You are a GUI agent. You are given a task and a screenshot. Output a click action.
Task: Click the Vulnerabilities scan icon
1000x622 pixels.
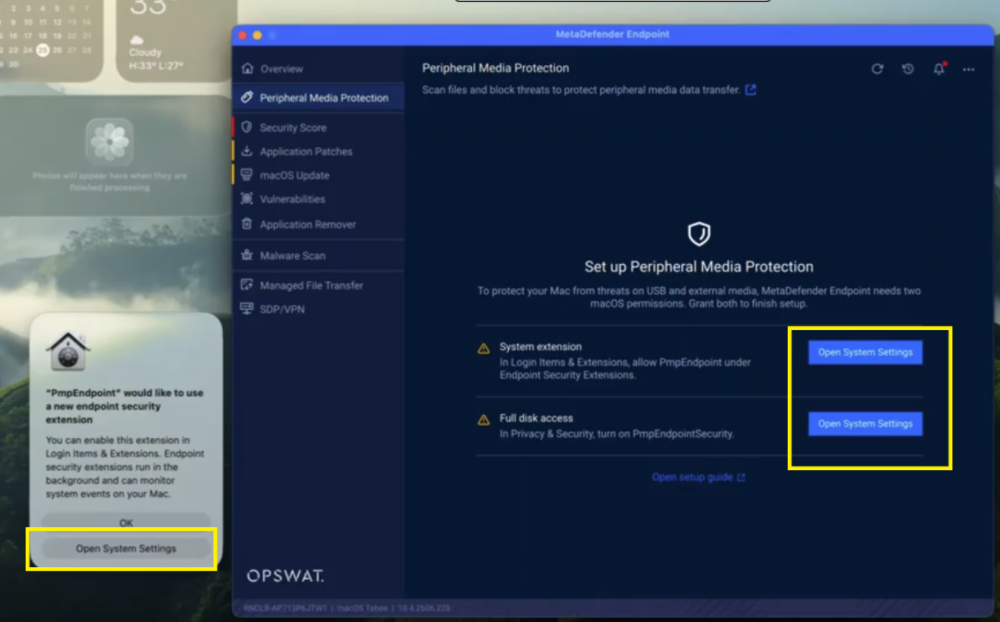(x=247, y=198)
